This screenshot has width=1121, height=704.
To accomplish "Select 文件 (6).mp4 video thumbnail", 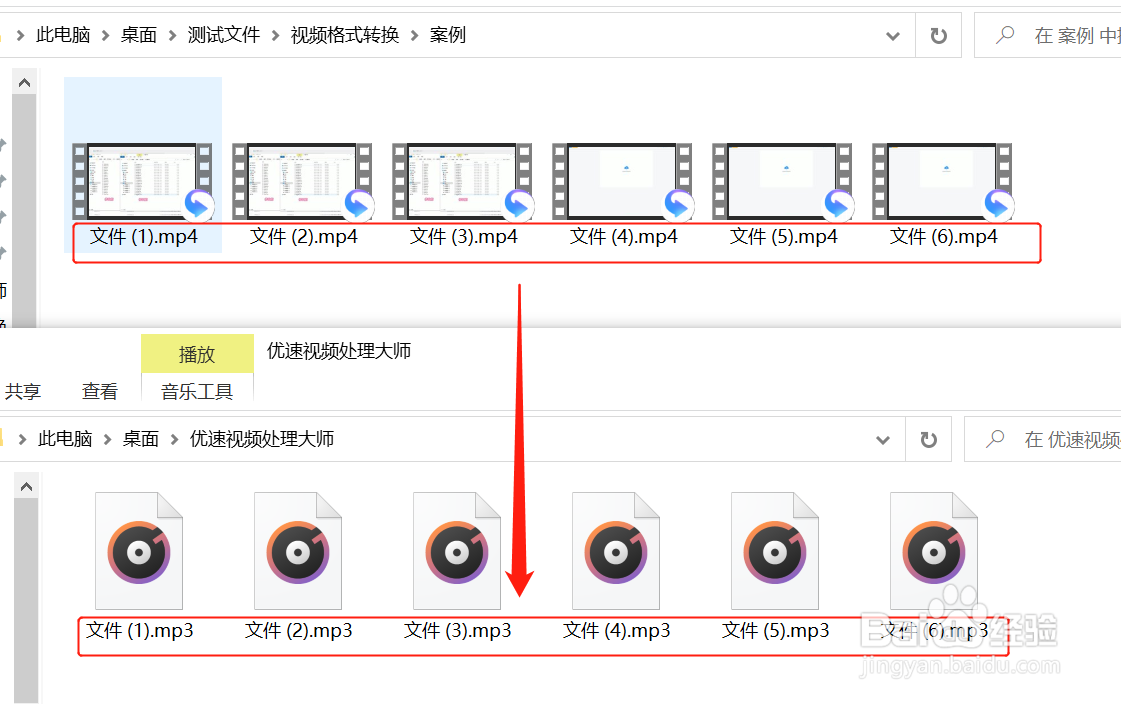I will point(944,182).
